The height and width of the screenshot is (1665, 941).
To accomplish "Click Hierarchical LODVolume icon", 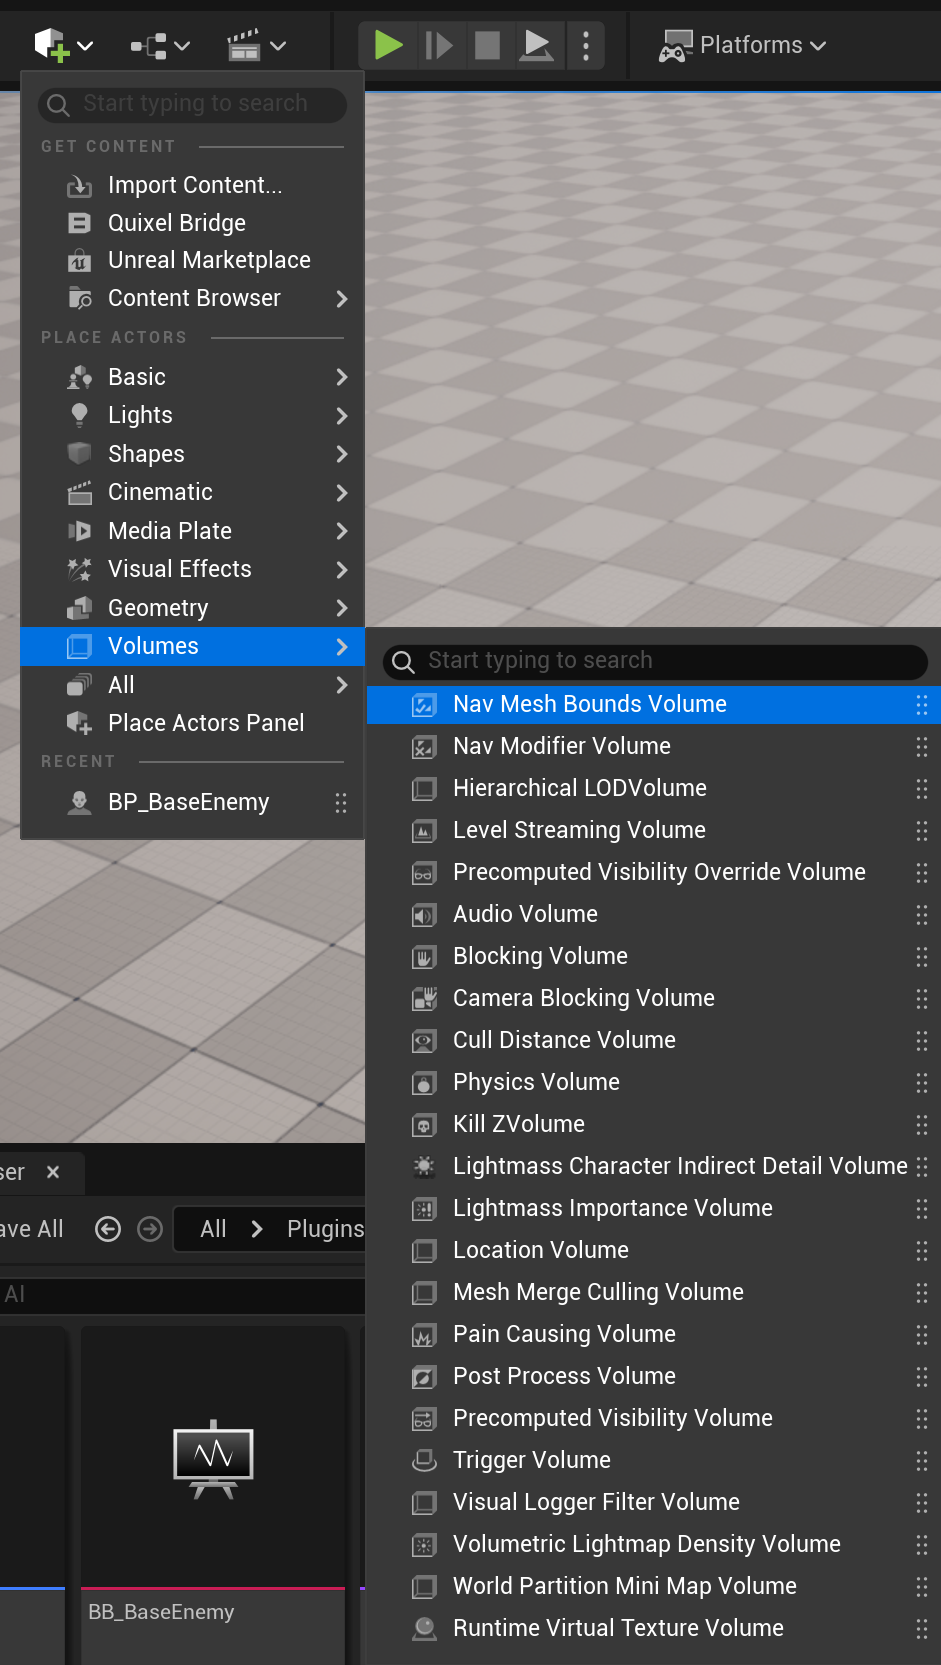I will [424, 789].
